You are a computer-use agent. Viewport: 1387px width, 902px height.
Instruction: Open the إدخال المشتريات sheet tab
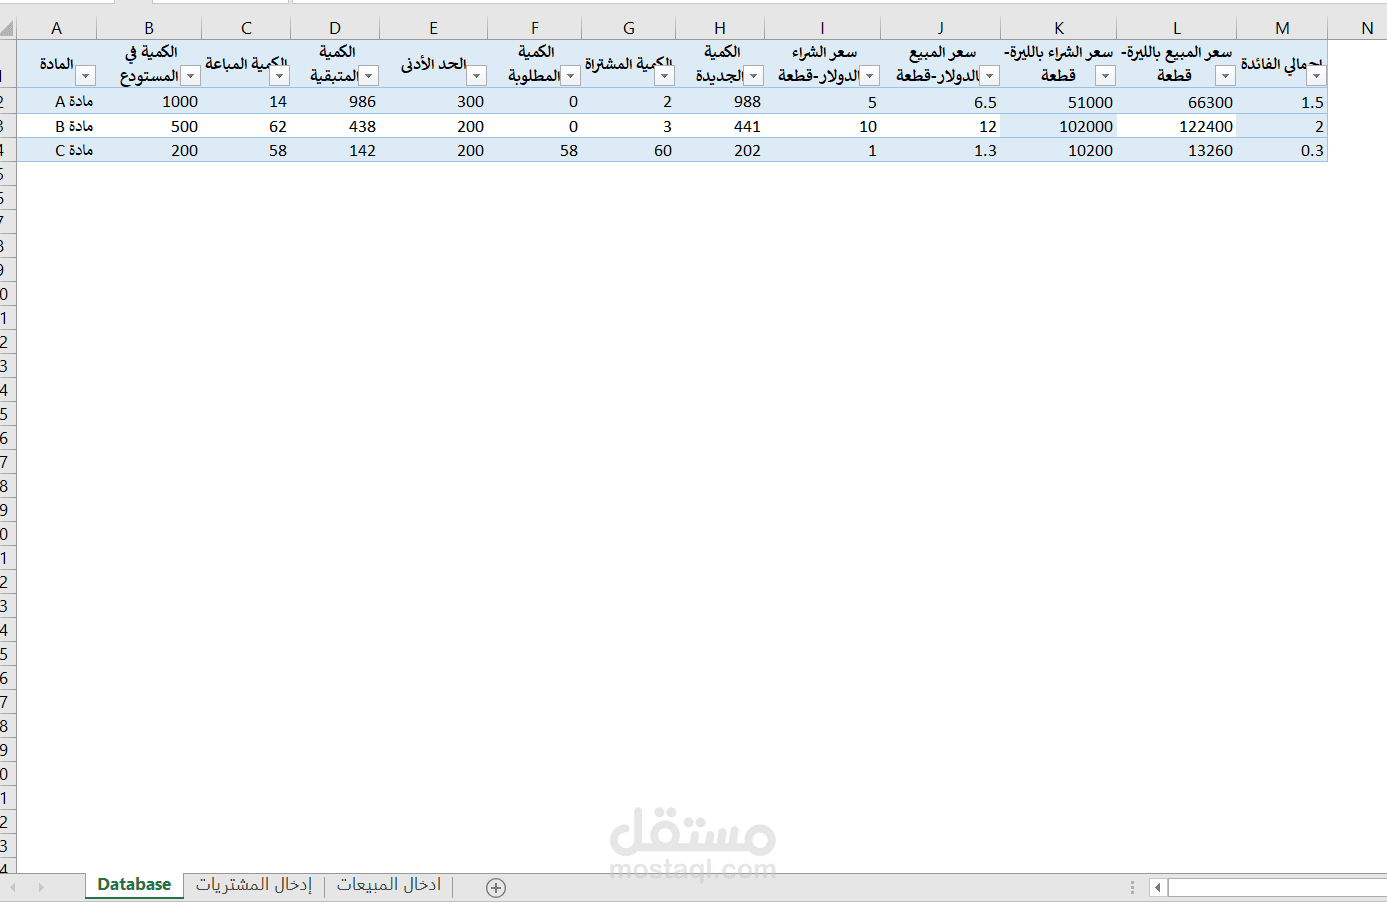(254, 884)
